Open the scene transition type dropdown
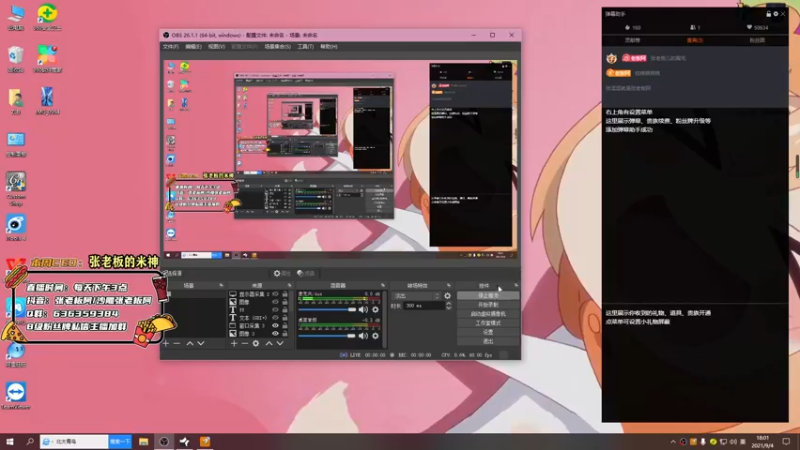The image size is (800, 450). coord(416,296)
